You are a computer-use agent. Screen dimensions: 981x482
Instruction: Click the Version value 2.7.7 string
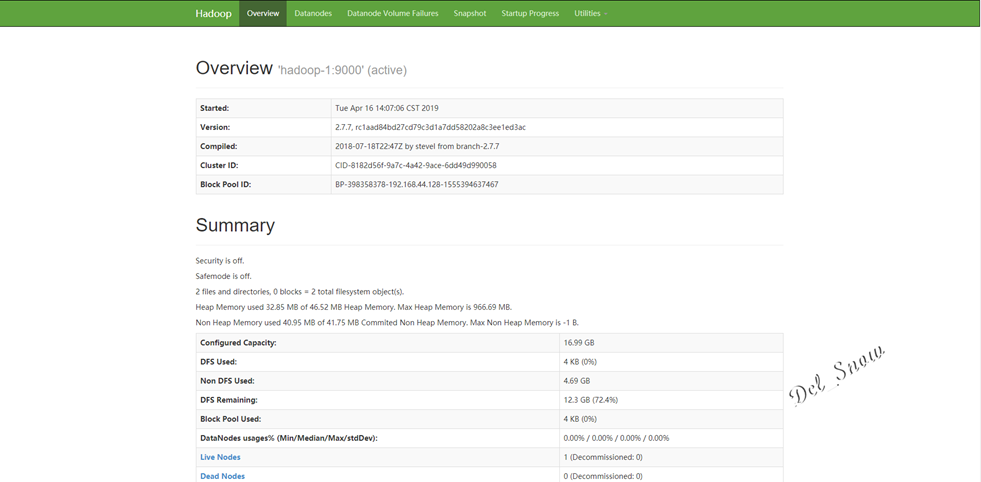[430, 127]
